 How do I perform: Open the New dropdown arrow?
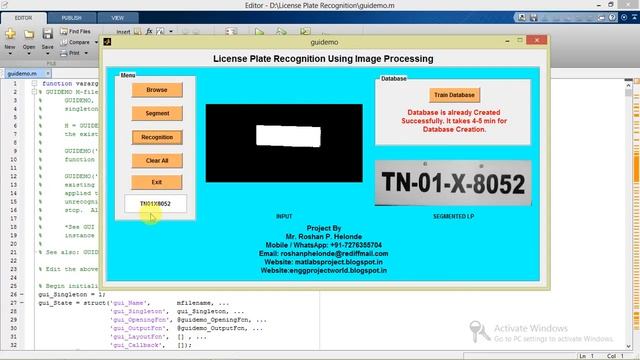point(10,53)
